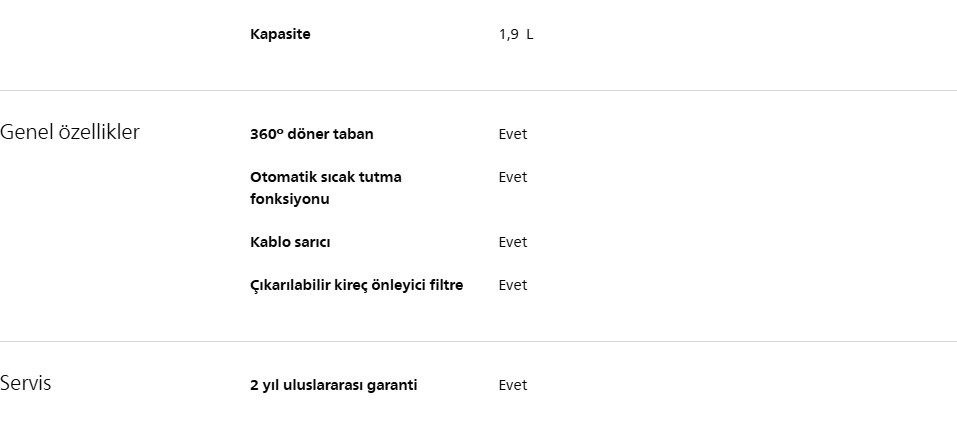Image resolution: width=957 pixels, height=437 pixels.
Task: Click the Çıkarılabilir kireç önleyici filtre label
Action: click(356, 285)
